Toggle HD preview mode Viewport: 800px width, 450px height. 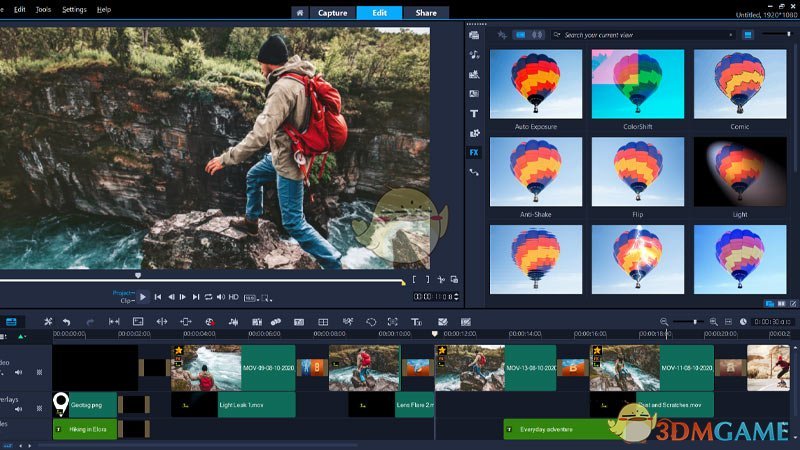pyautogui.click(x=233, y=297)
